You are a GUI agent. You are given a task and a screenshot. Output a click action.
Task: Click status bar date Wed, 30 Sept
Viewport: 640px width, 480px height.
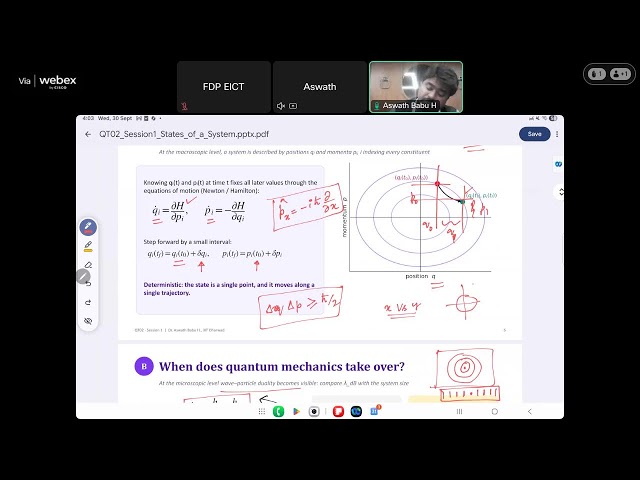pyautogui.click(x=115, y=118)
